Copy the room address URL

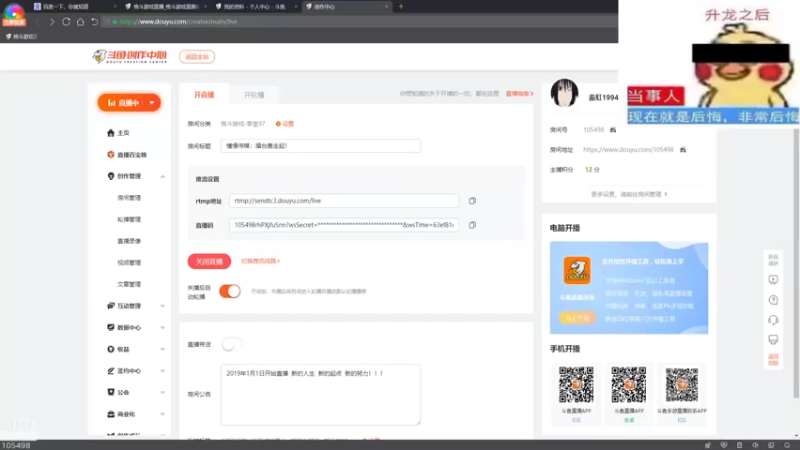683,149
